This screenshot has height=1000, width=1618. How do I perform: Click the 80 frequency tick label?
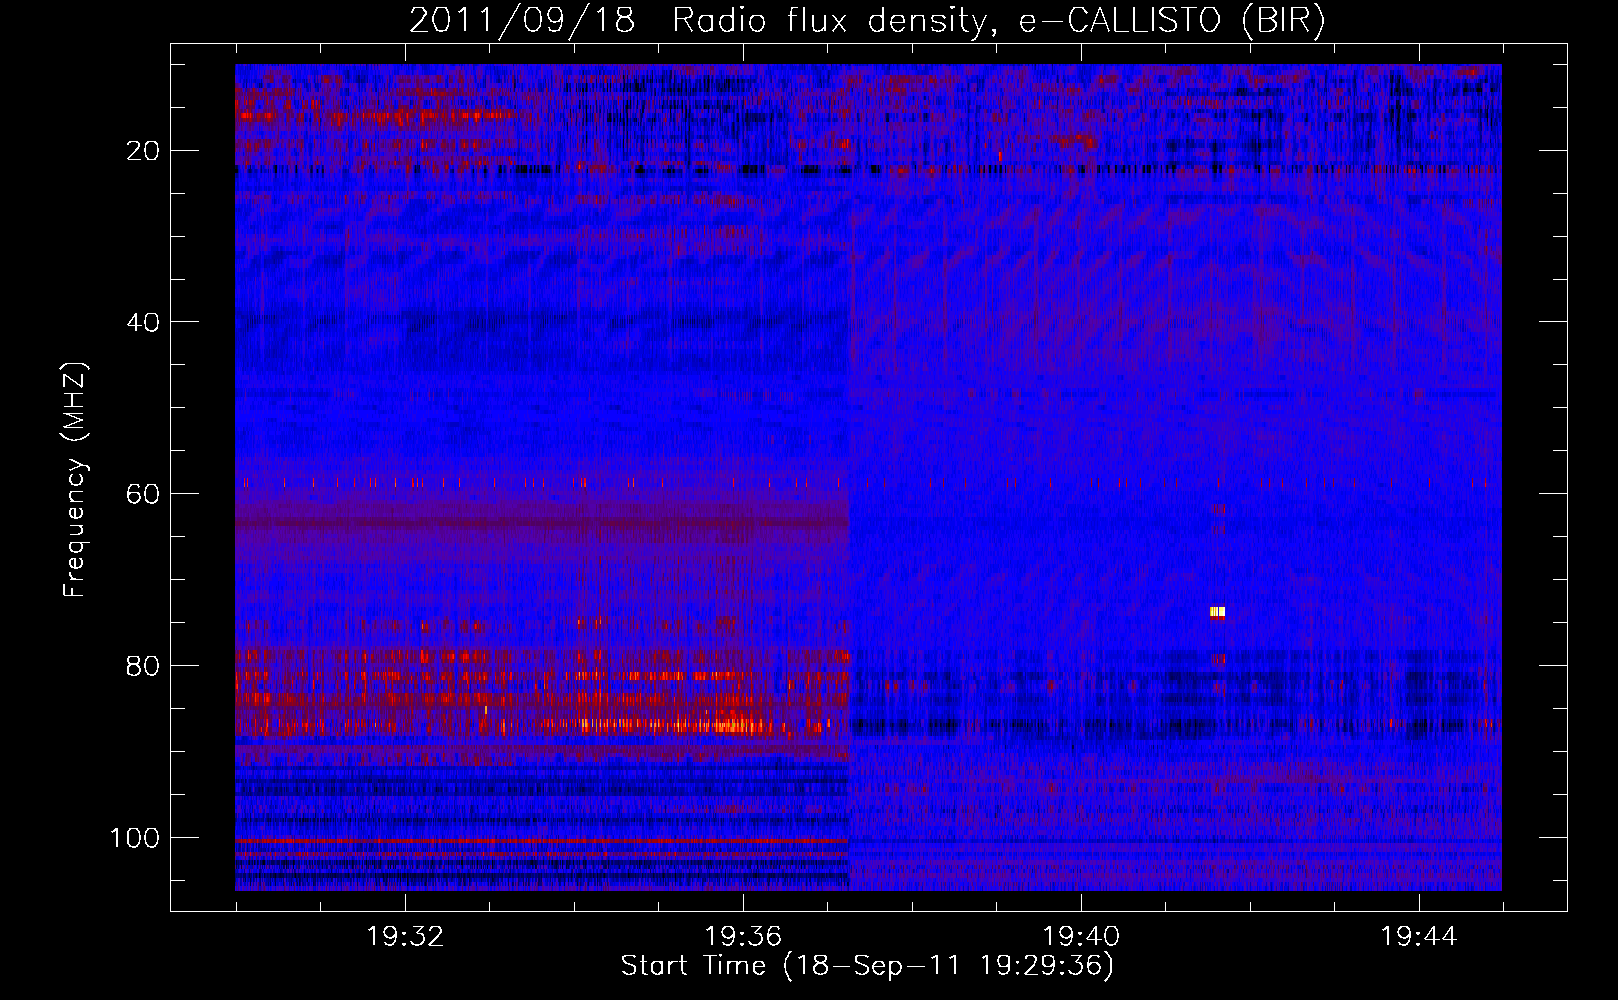(x=143, y=666)
